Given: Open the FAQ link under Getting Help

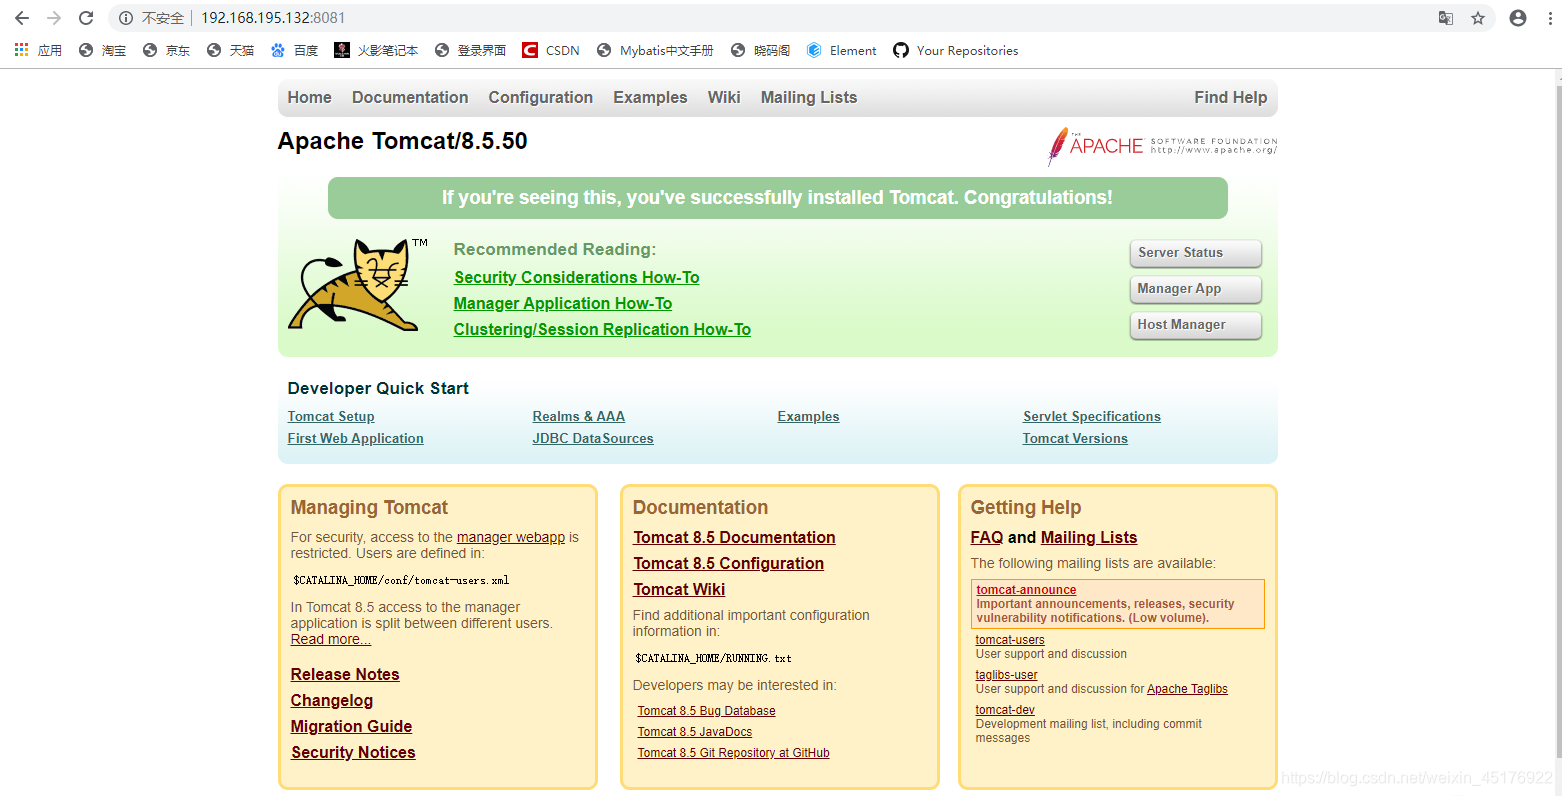Looking at the screenshot, I should pyautogui.click(x=987, y=538).
